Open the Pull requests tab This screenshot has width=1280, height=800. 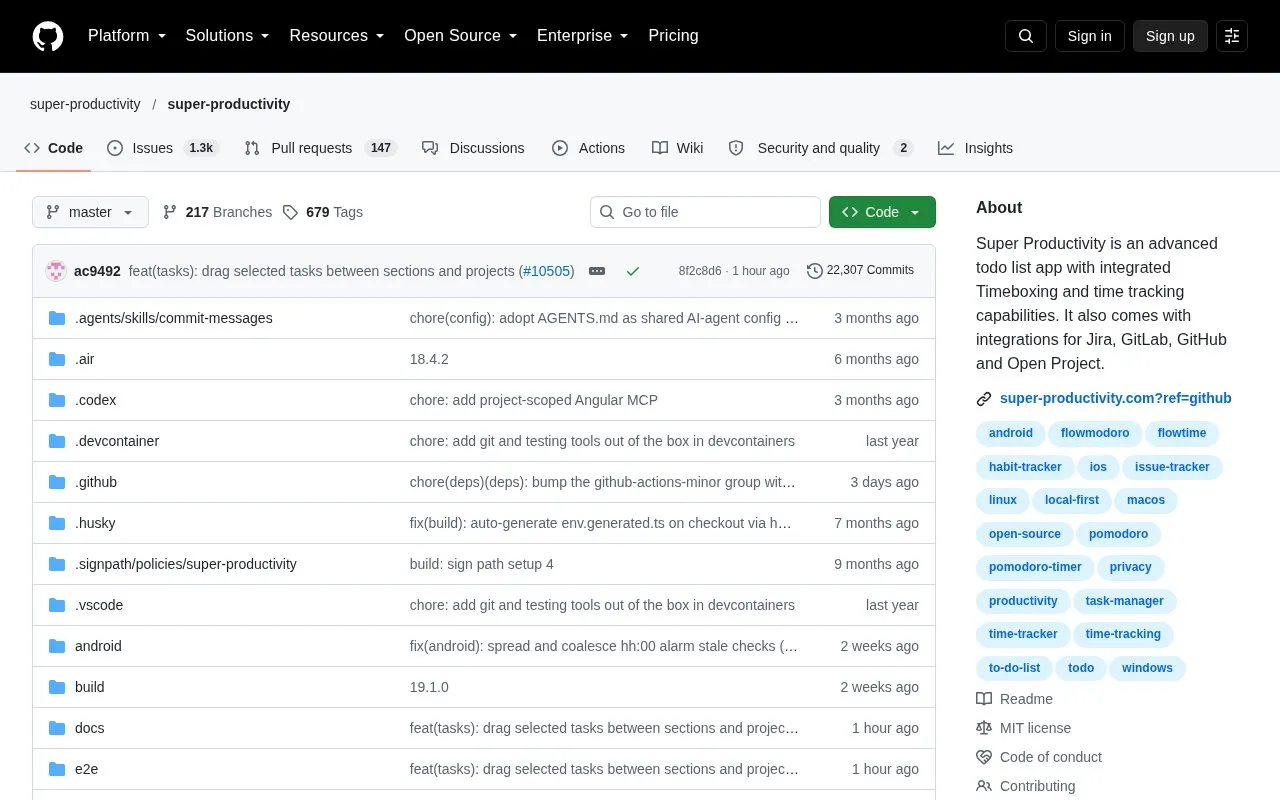pyautogui.click(x=320, y=148)
